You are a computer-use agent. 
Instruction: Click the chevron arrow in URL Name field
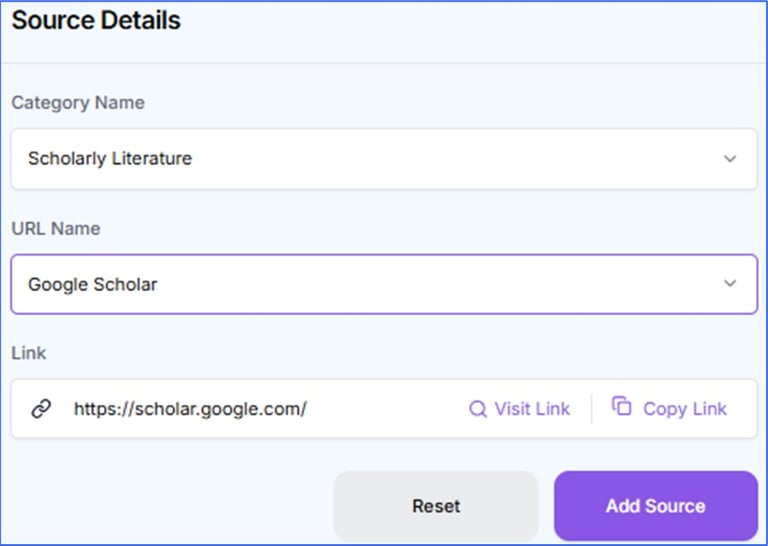[730, 284]
